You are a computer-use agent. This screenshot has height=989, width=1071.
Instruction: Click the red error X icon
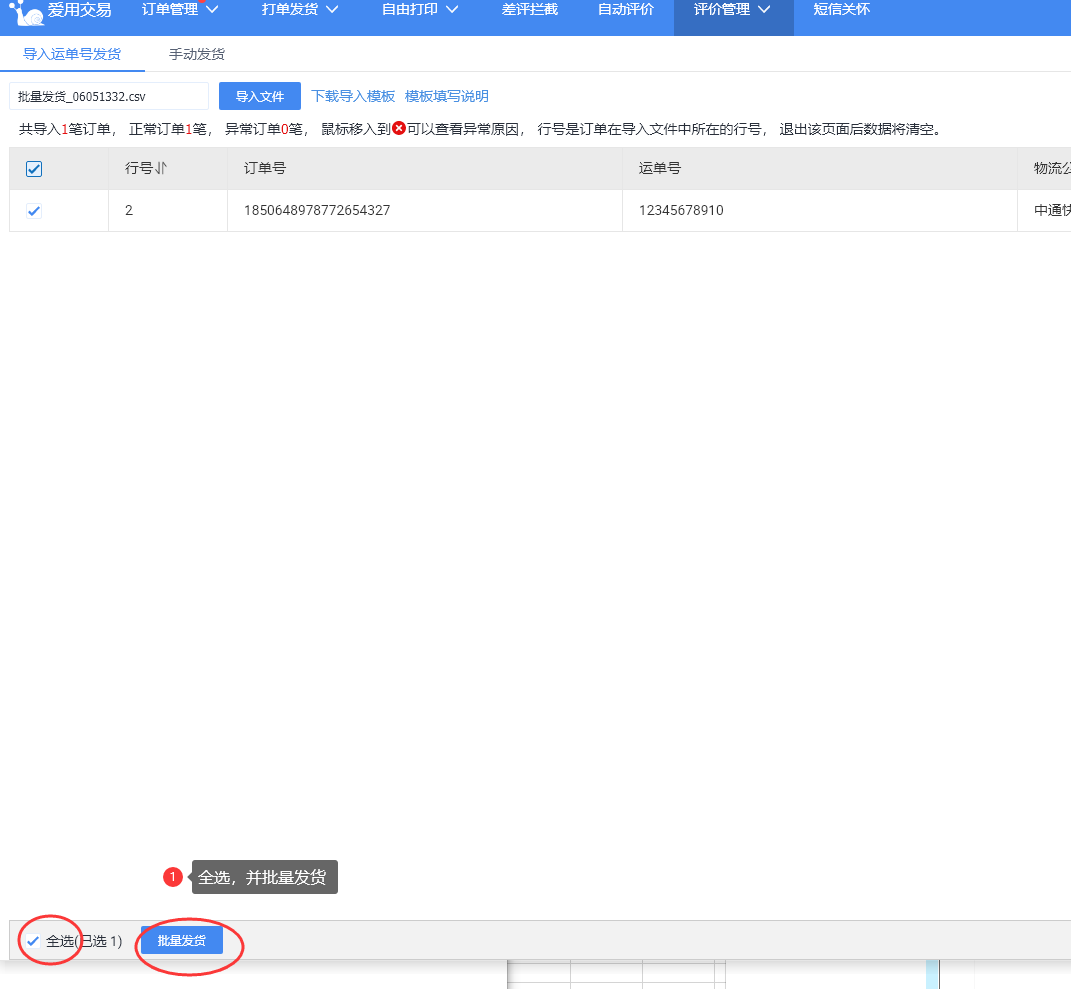(x=399, y=129)
